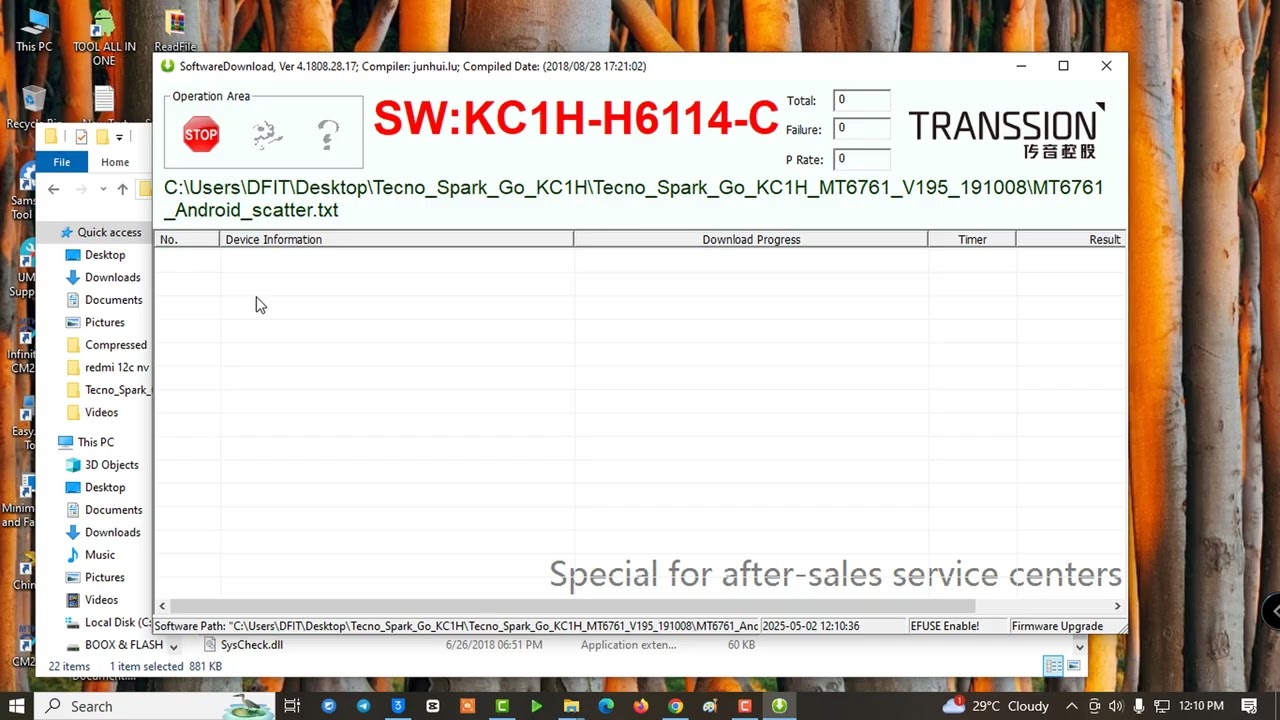Click the list's scroll-right arrow

tap(1117, 606)
